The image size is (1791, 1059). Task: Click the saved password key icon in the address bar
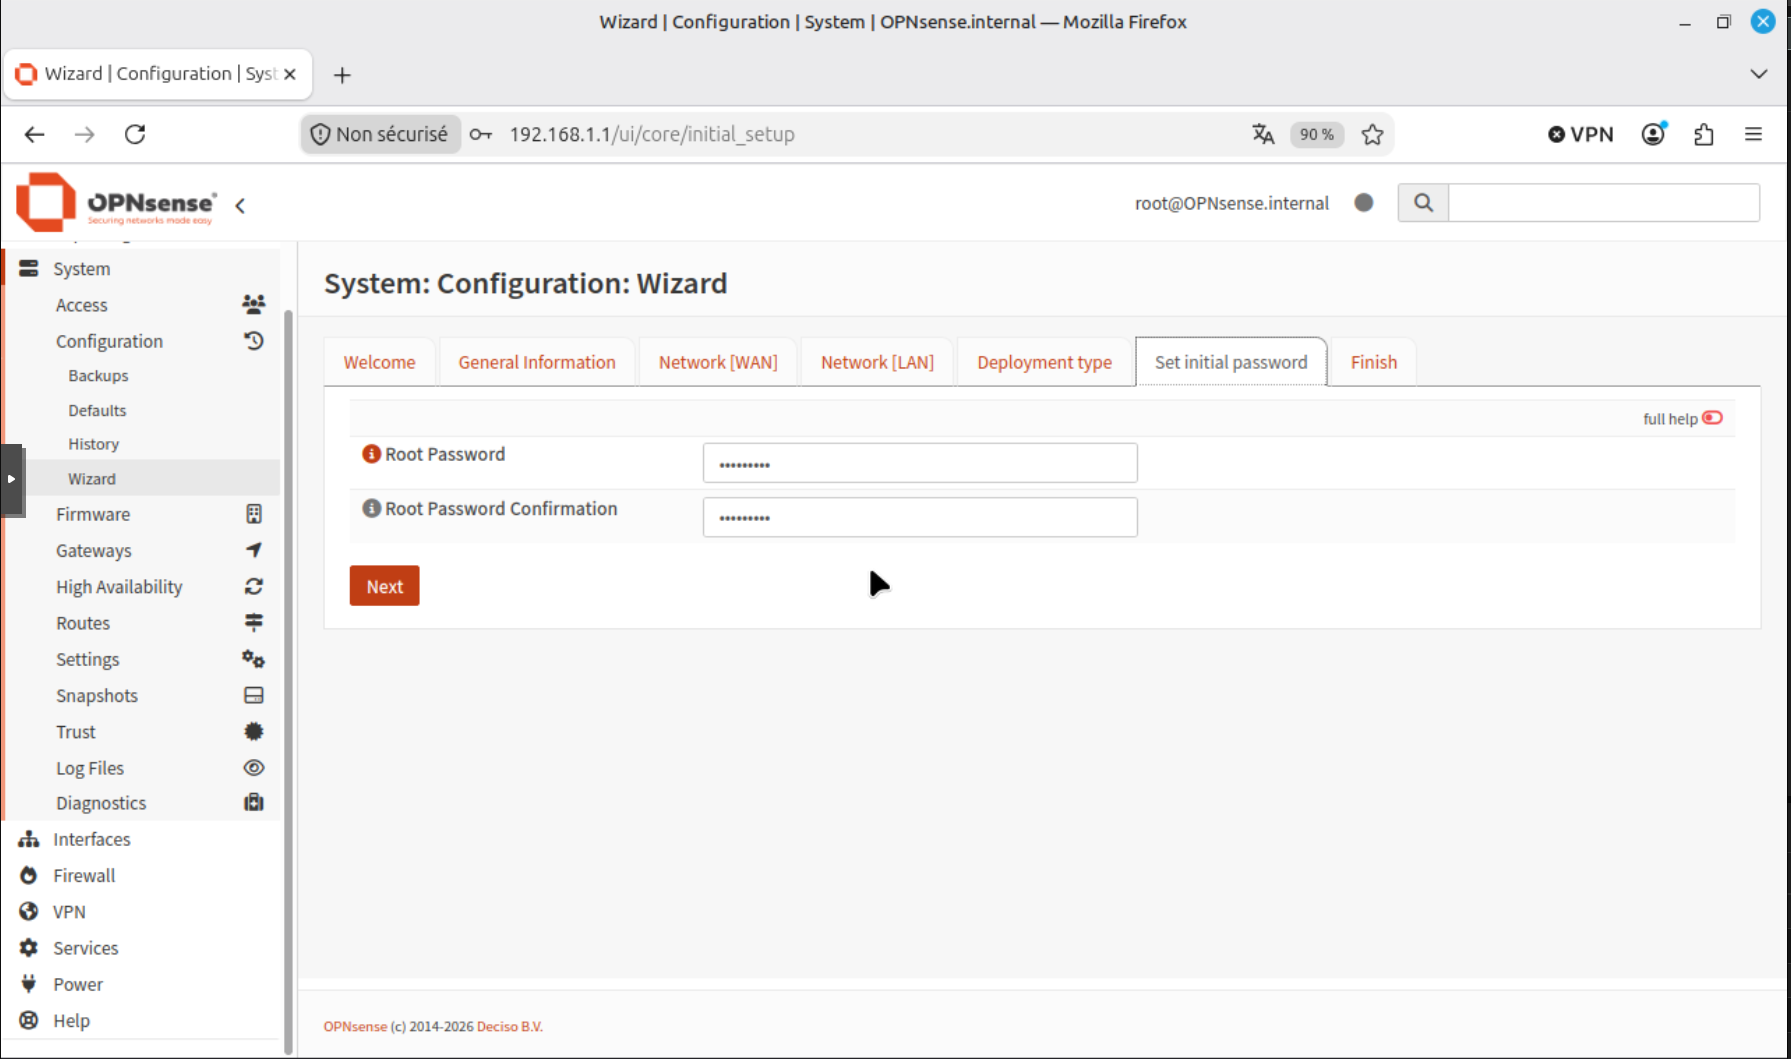pyautogui.click(x=481, y=134)
